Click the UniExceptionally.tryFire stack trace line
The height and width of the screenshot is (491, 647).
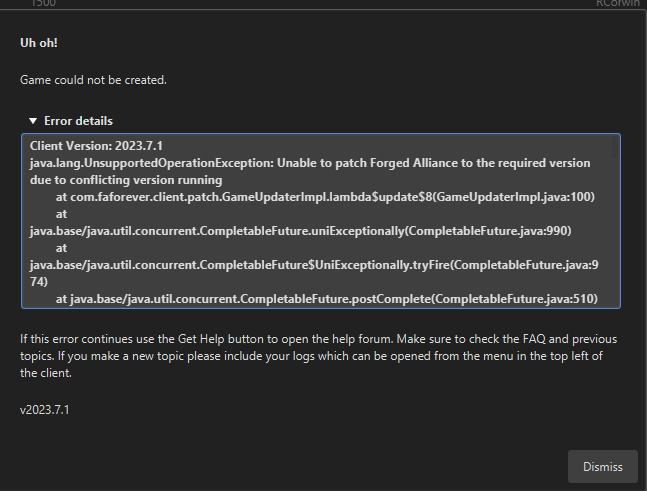(x=314, y=265)
